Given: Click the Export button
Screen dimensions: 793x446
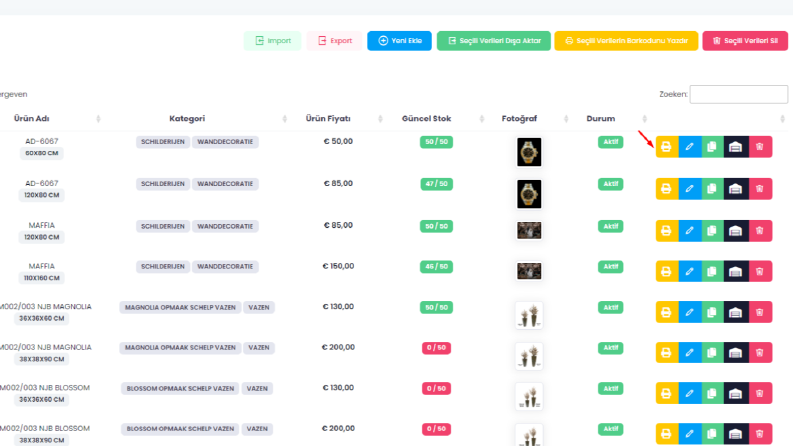Looking at the screenshot, I should (x=334, y=40).
